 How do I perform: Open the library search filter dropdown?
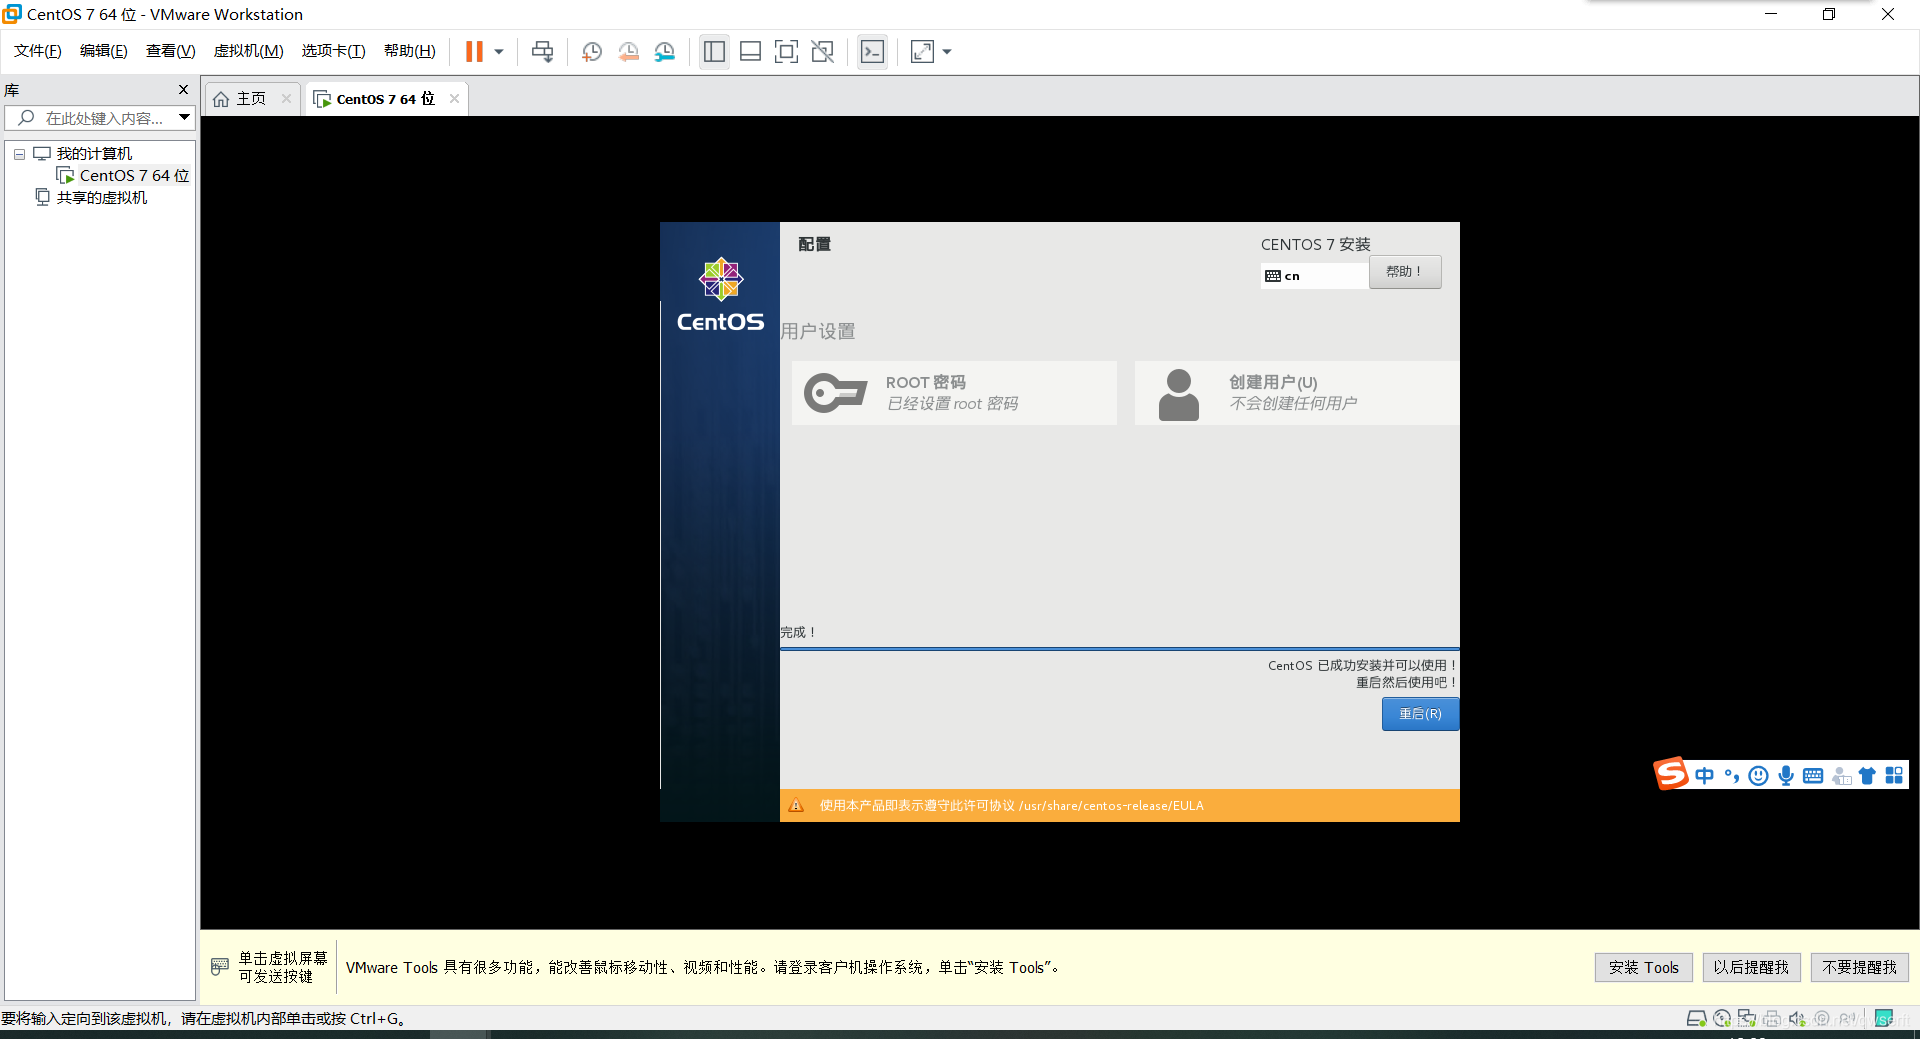tap(184, 118)
